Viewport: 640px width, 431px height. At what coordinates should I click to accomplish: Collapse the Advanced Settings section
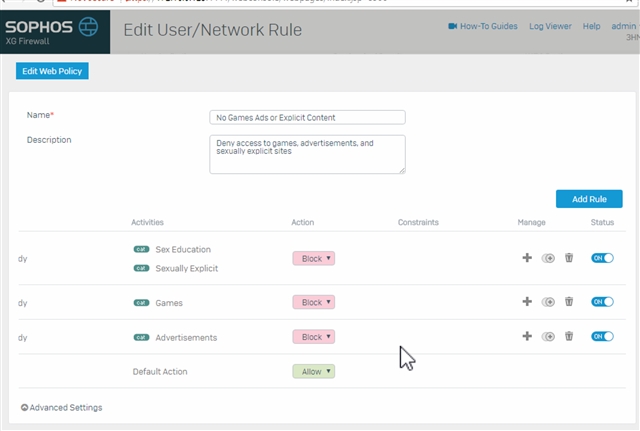coord(62,407)
